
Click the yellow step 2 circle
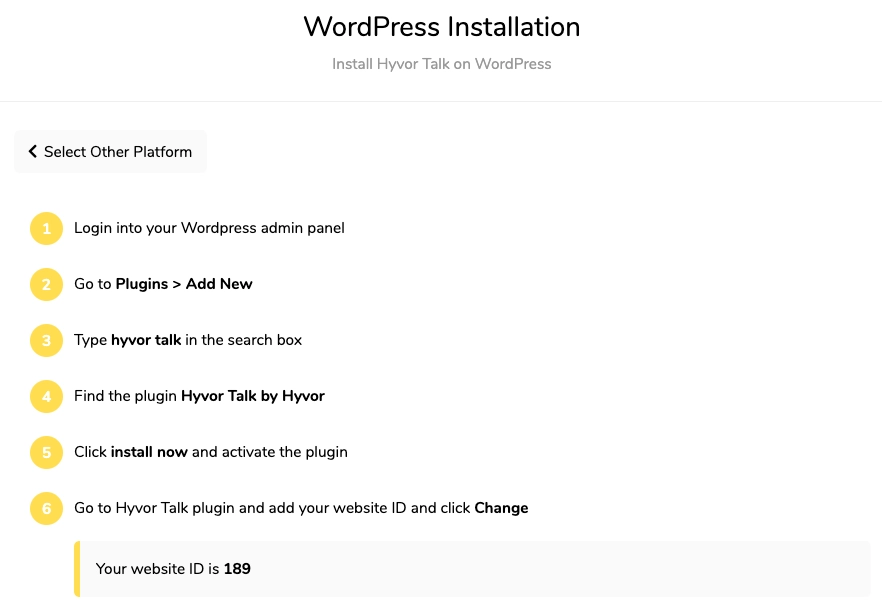point(46,285)
